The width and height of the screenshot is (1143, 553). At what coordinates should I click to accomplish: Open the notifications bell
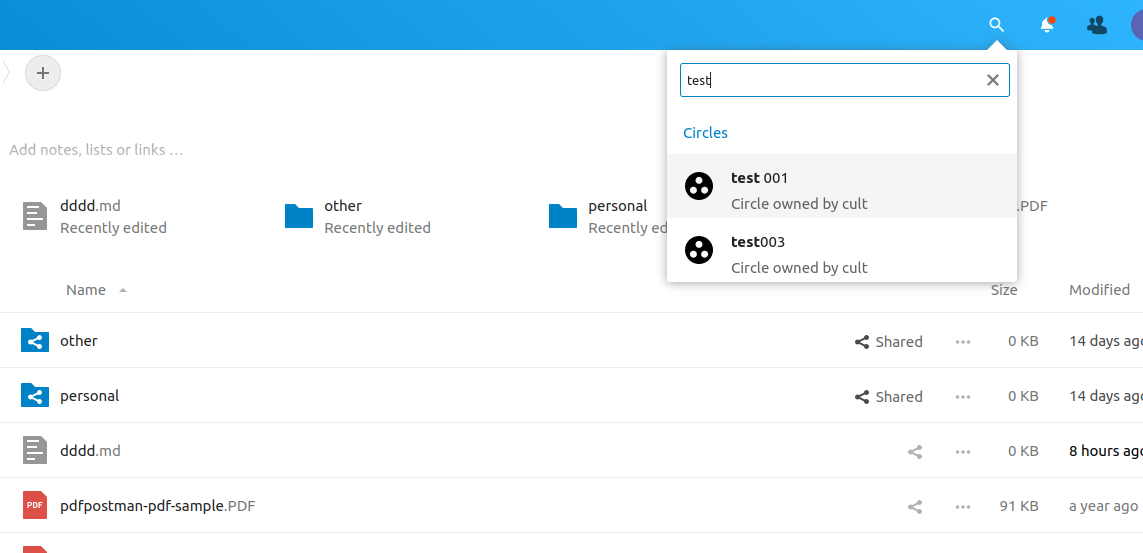pos(1047,26)
